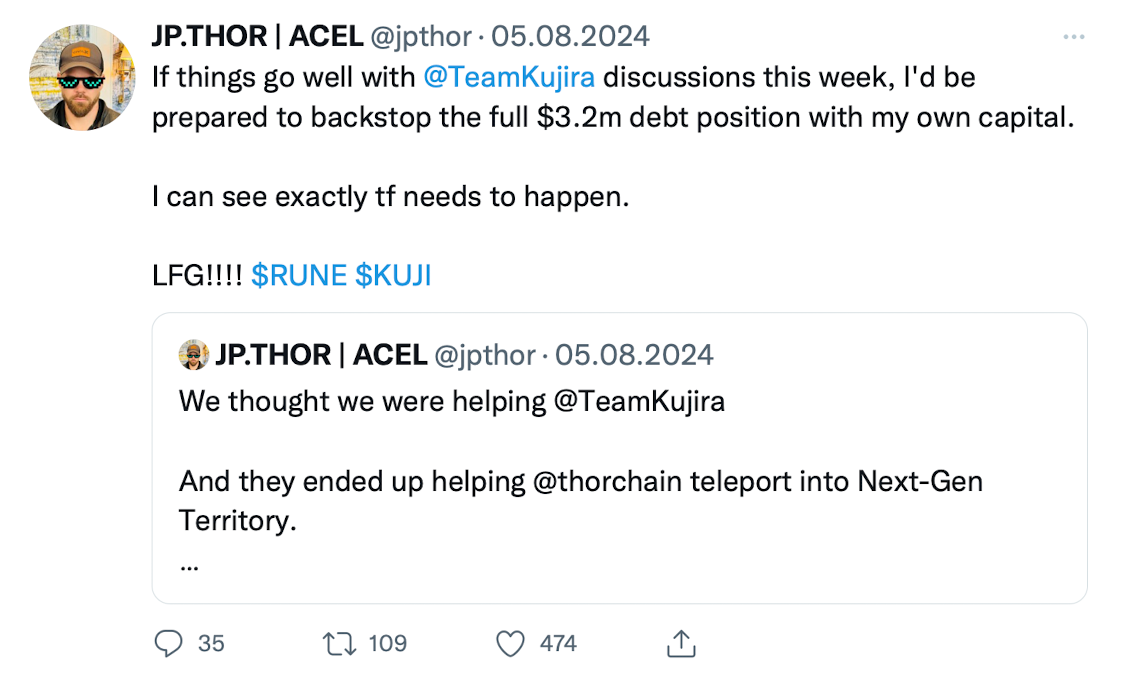Click the main tweet author name JP.THOR | ACEL
Screen dimensions: 1128x681
click(x=257, y=37)
